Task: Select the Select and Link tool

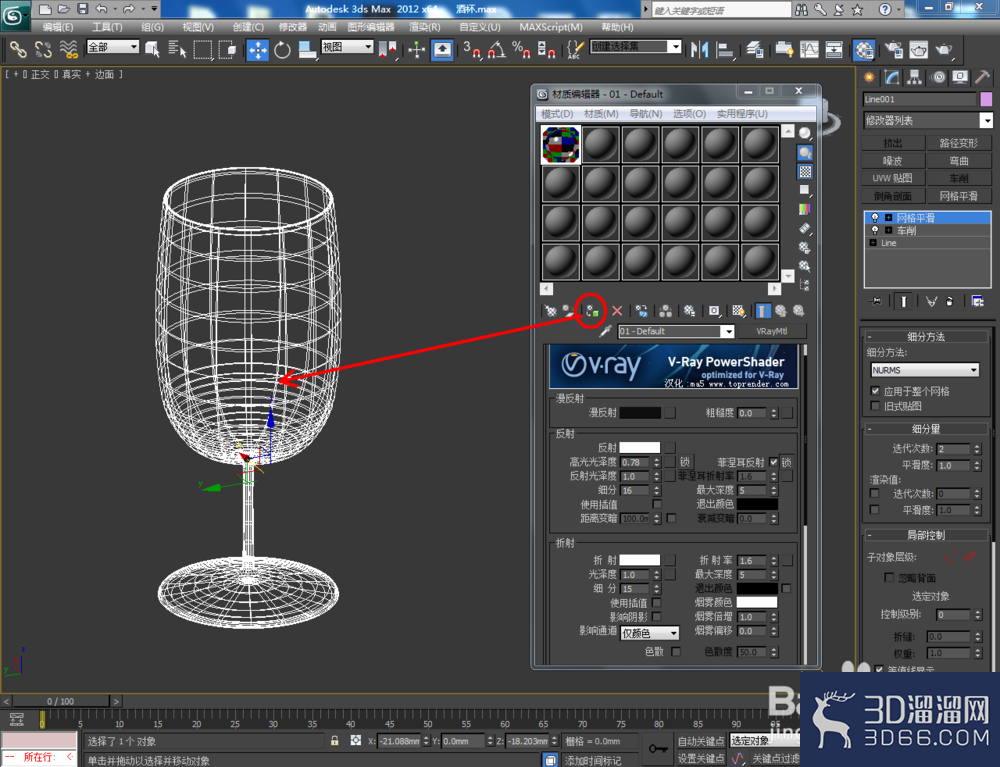Action: 18,49
